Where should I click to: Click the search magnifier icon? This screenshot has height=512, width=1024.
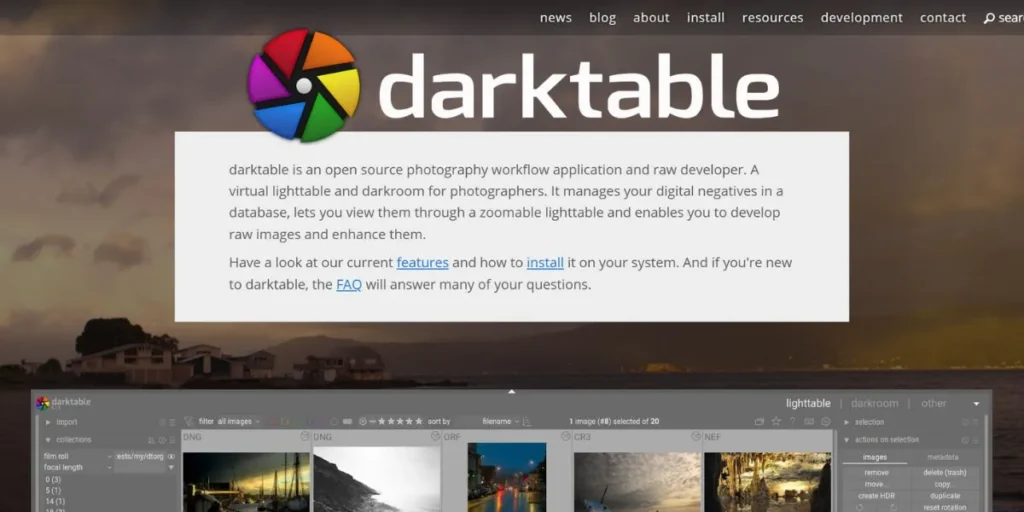[989, 18]
